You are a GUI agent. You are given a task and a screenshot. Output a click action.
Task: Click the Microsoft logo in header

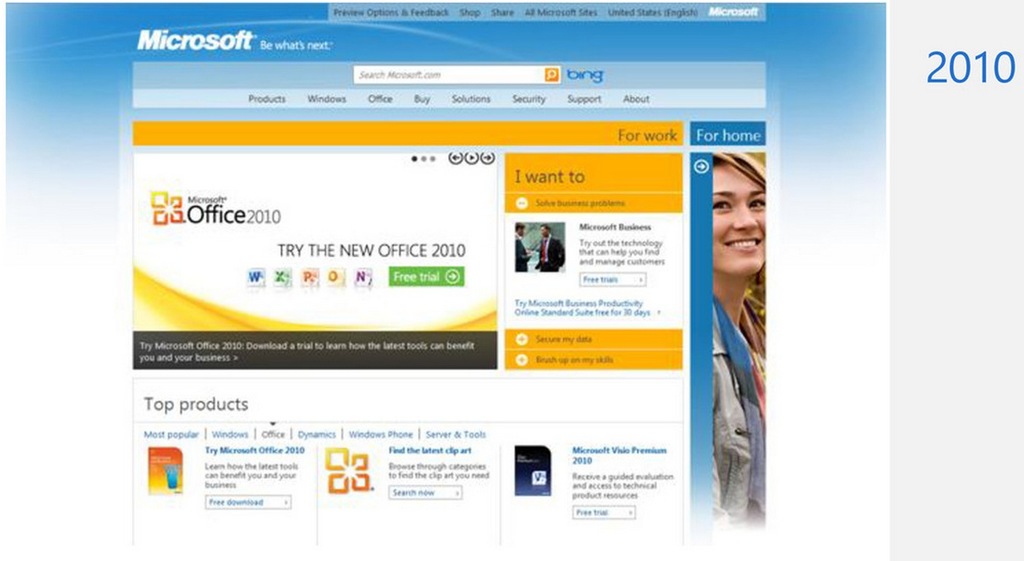pyautogui.click(x=195, y=41)
